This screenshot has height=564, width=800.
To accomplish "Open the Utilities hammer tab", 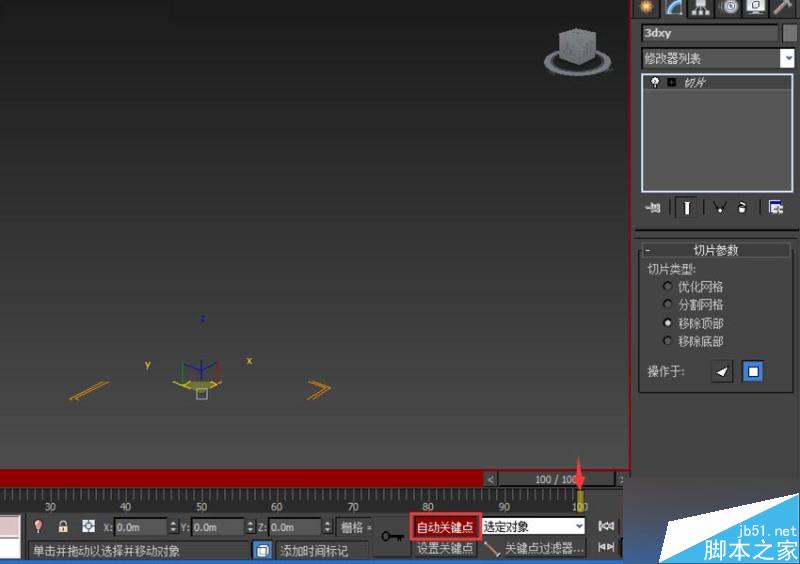I will pyautogui.click(x=783, y=7).
